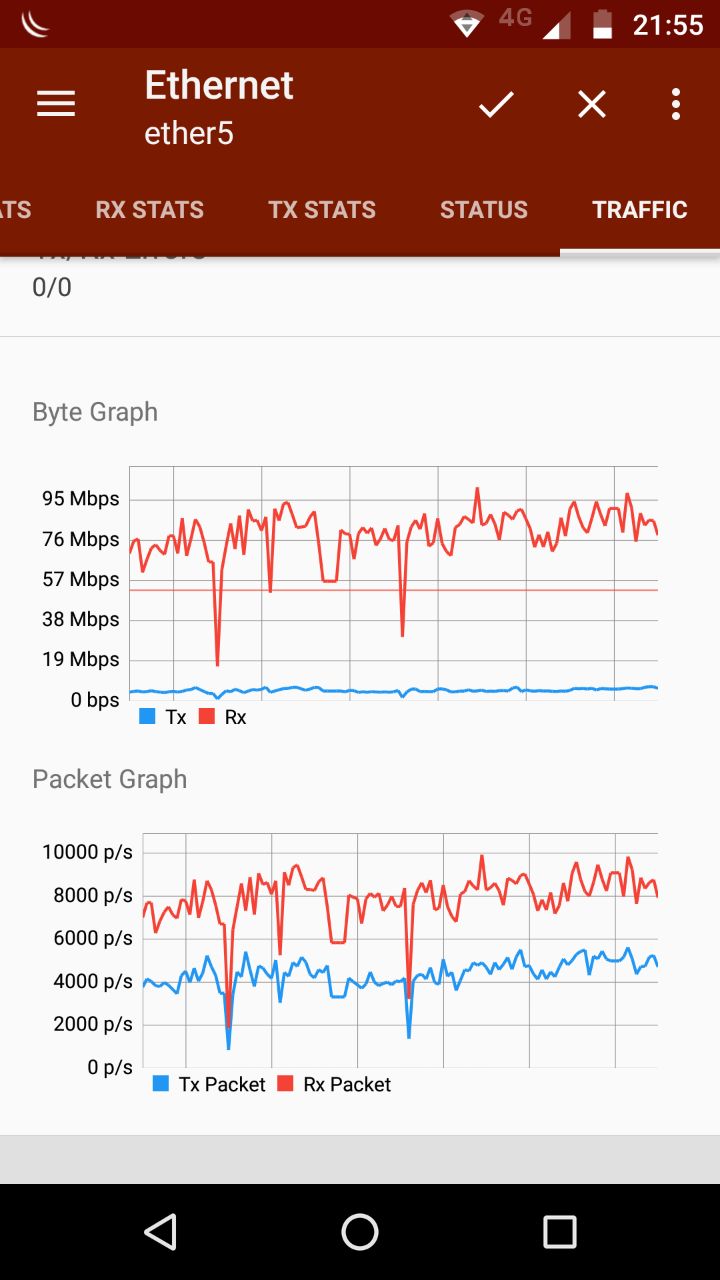The width and height of the screenshot is (720, 1280).
Task: Open the recent apps overview
Action: pyautogui.click(x=560, y=1232)
